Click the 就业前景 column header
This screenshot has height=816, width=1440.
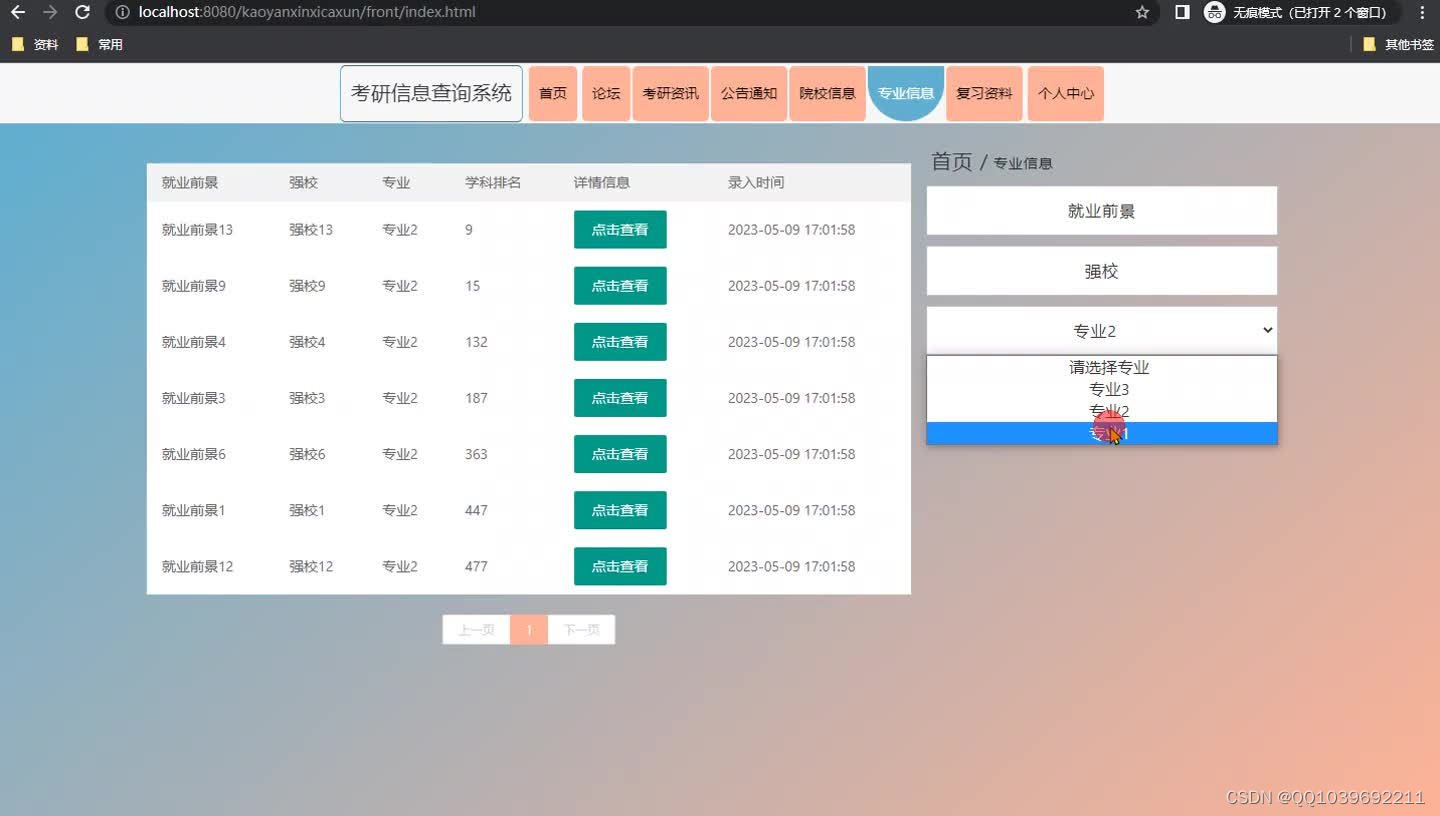click(190, 182)
